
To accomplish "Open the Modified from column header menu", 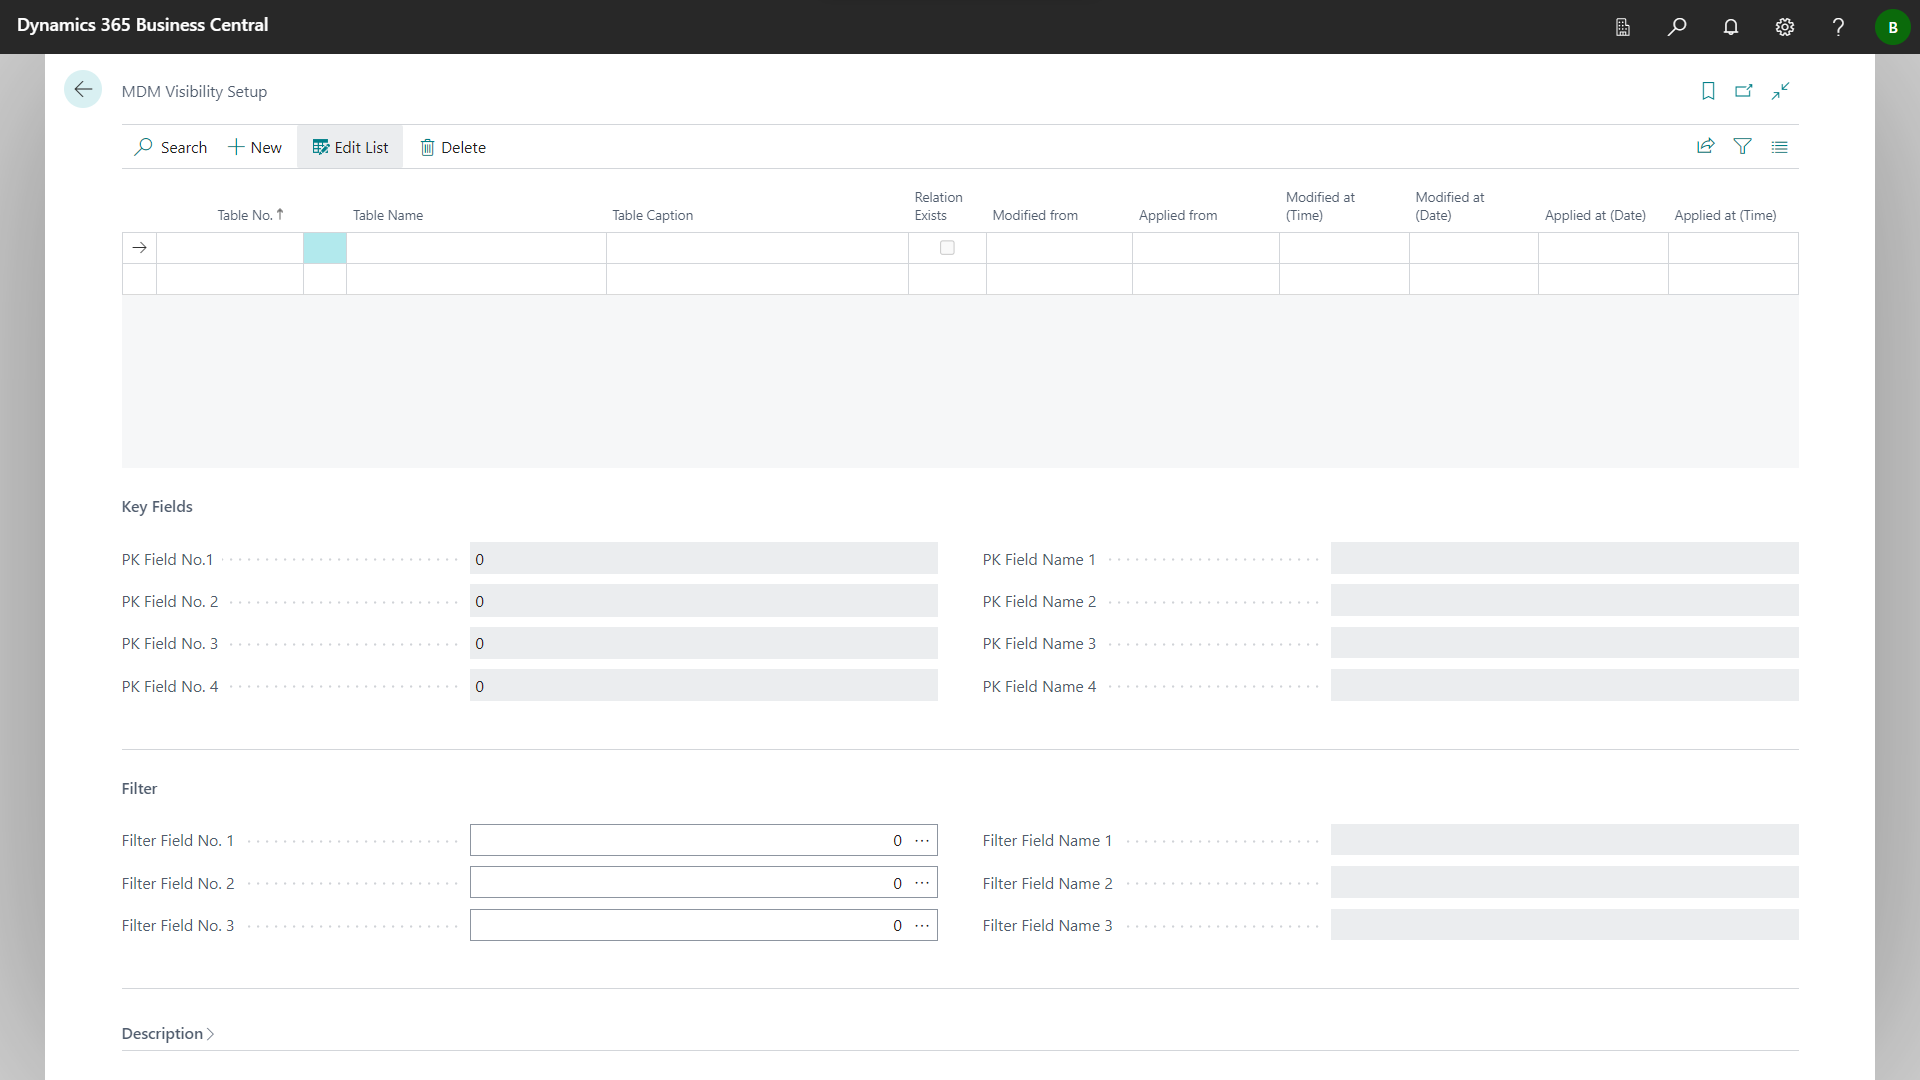I will [1035, 215].
